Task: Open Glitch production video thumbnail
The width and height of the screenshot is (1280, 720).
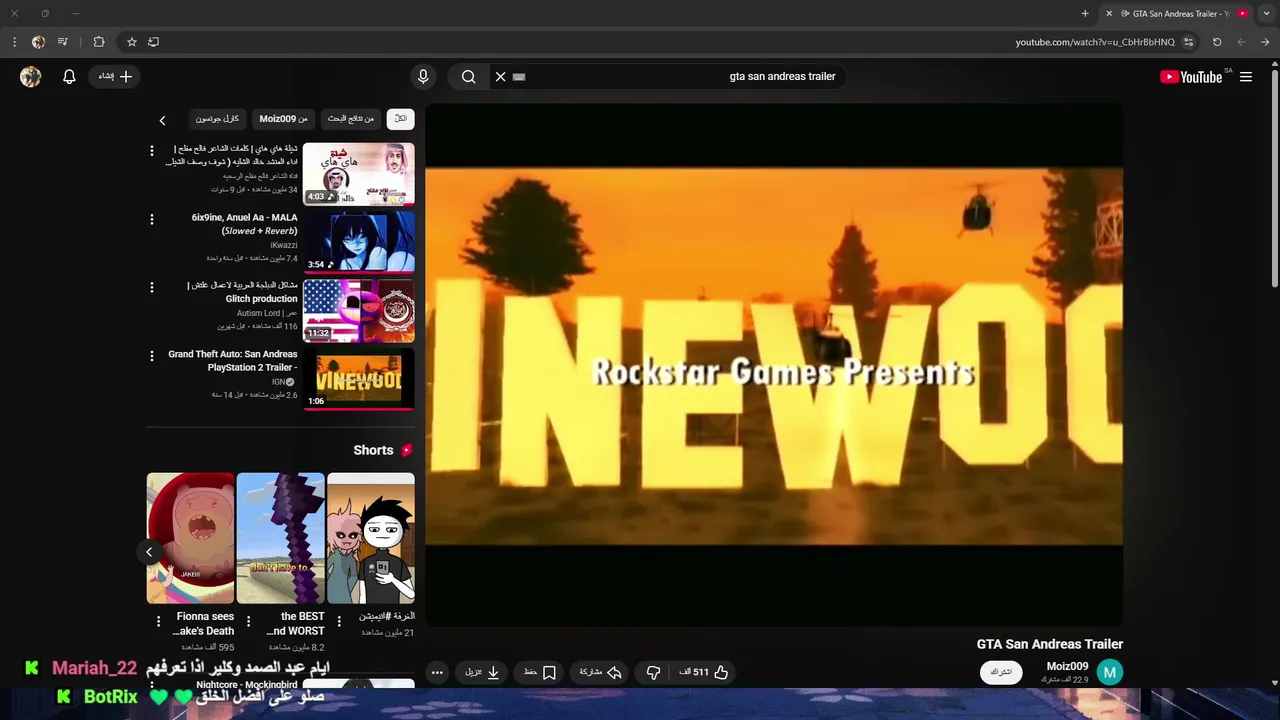Action: [x=359, y=310]
